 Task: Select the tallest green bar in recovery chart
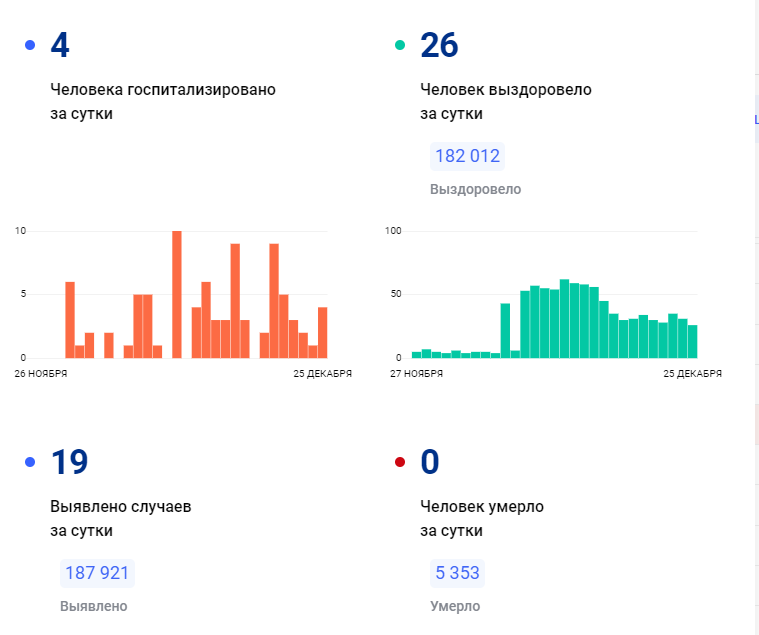point(564,318)
